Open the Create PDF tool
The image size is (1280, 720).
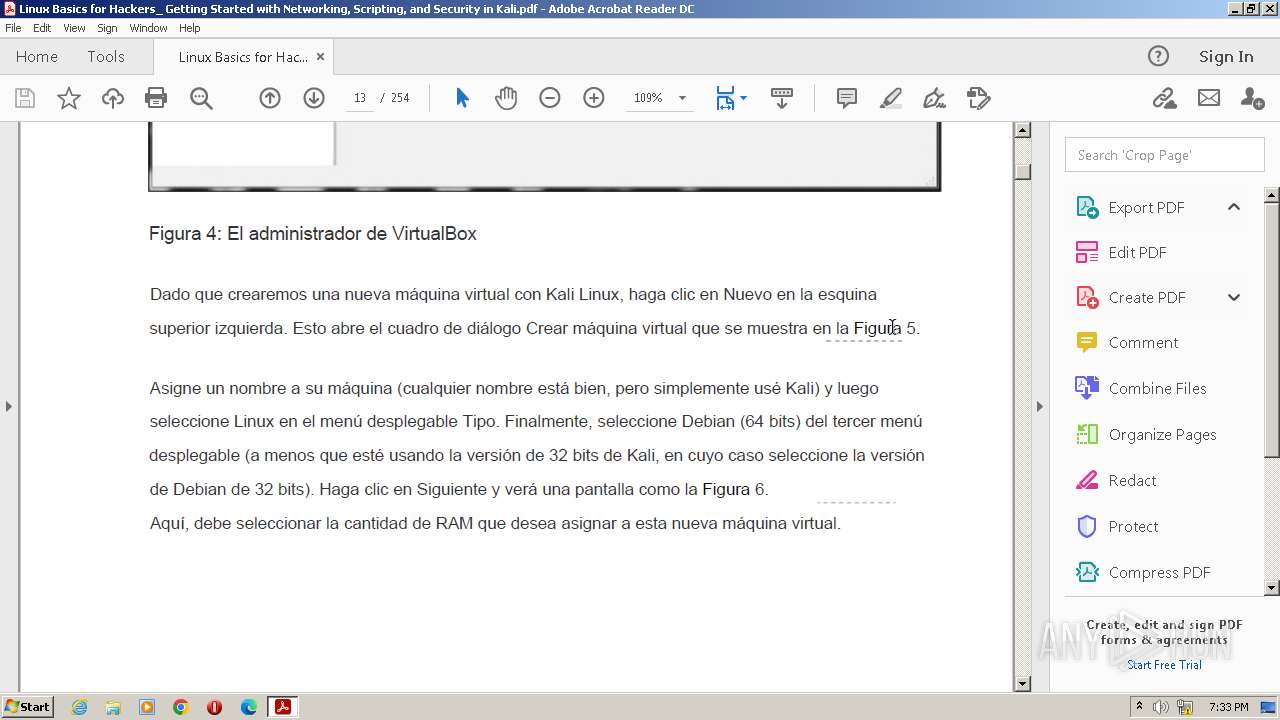[x=1147, y=297]
